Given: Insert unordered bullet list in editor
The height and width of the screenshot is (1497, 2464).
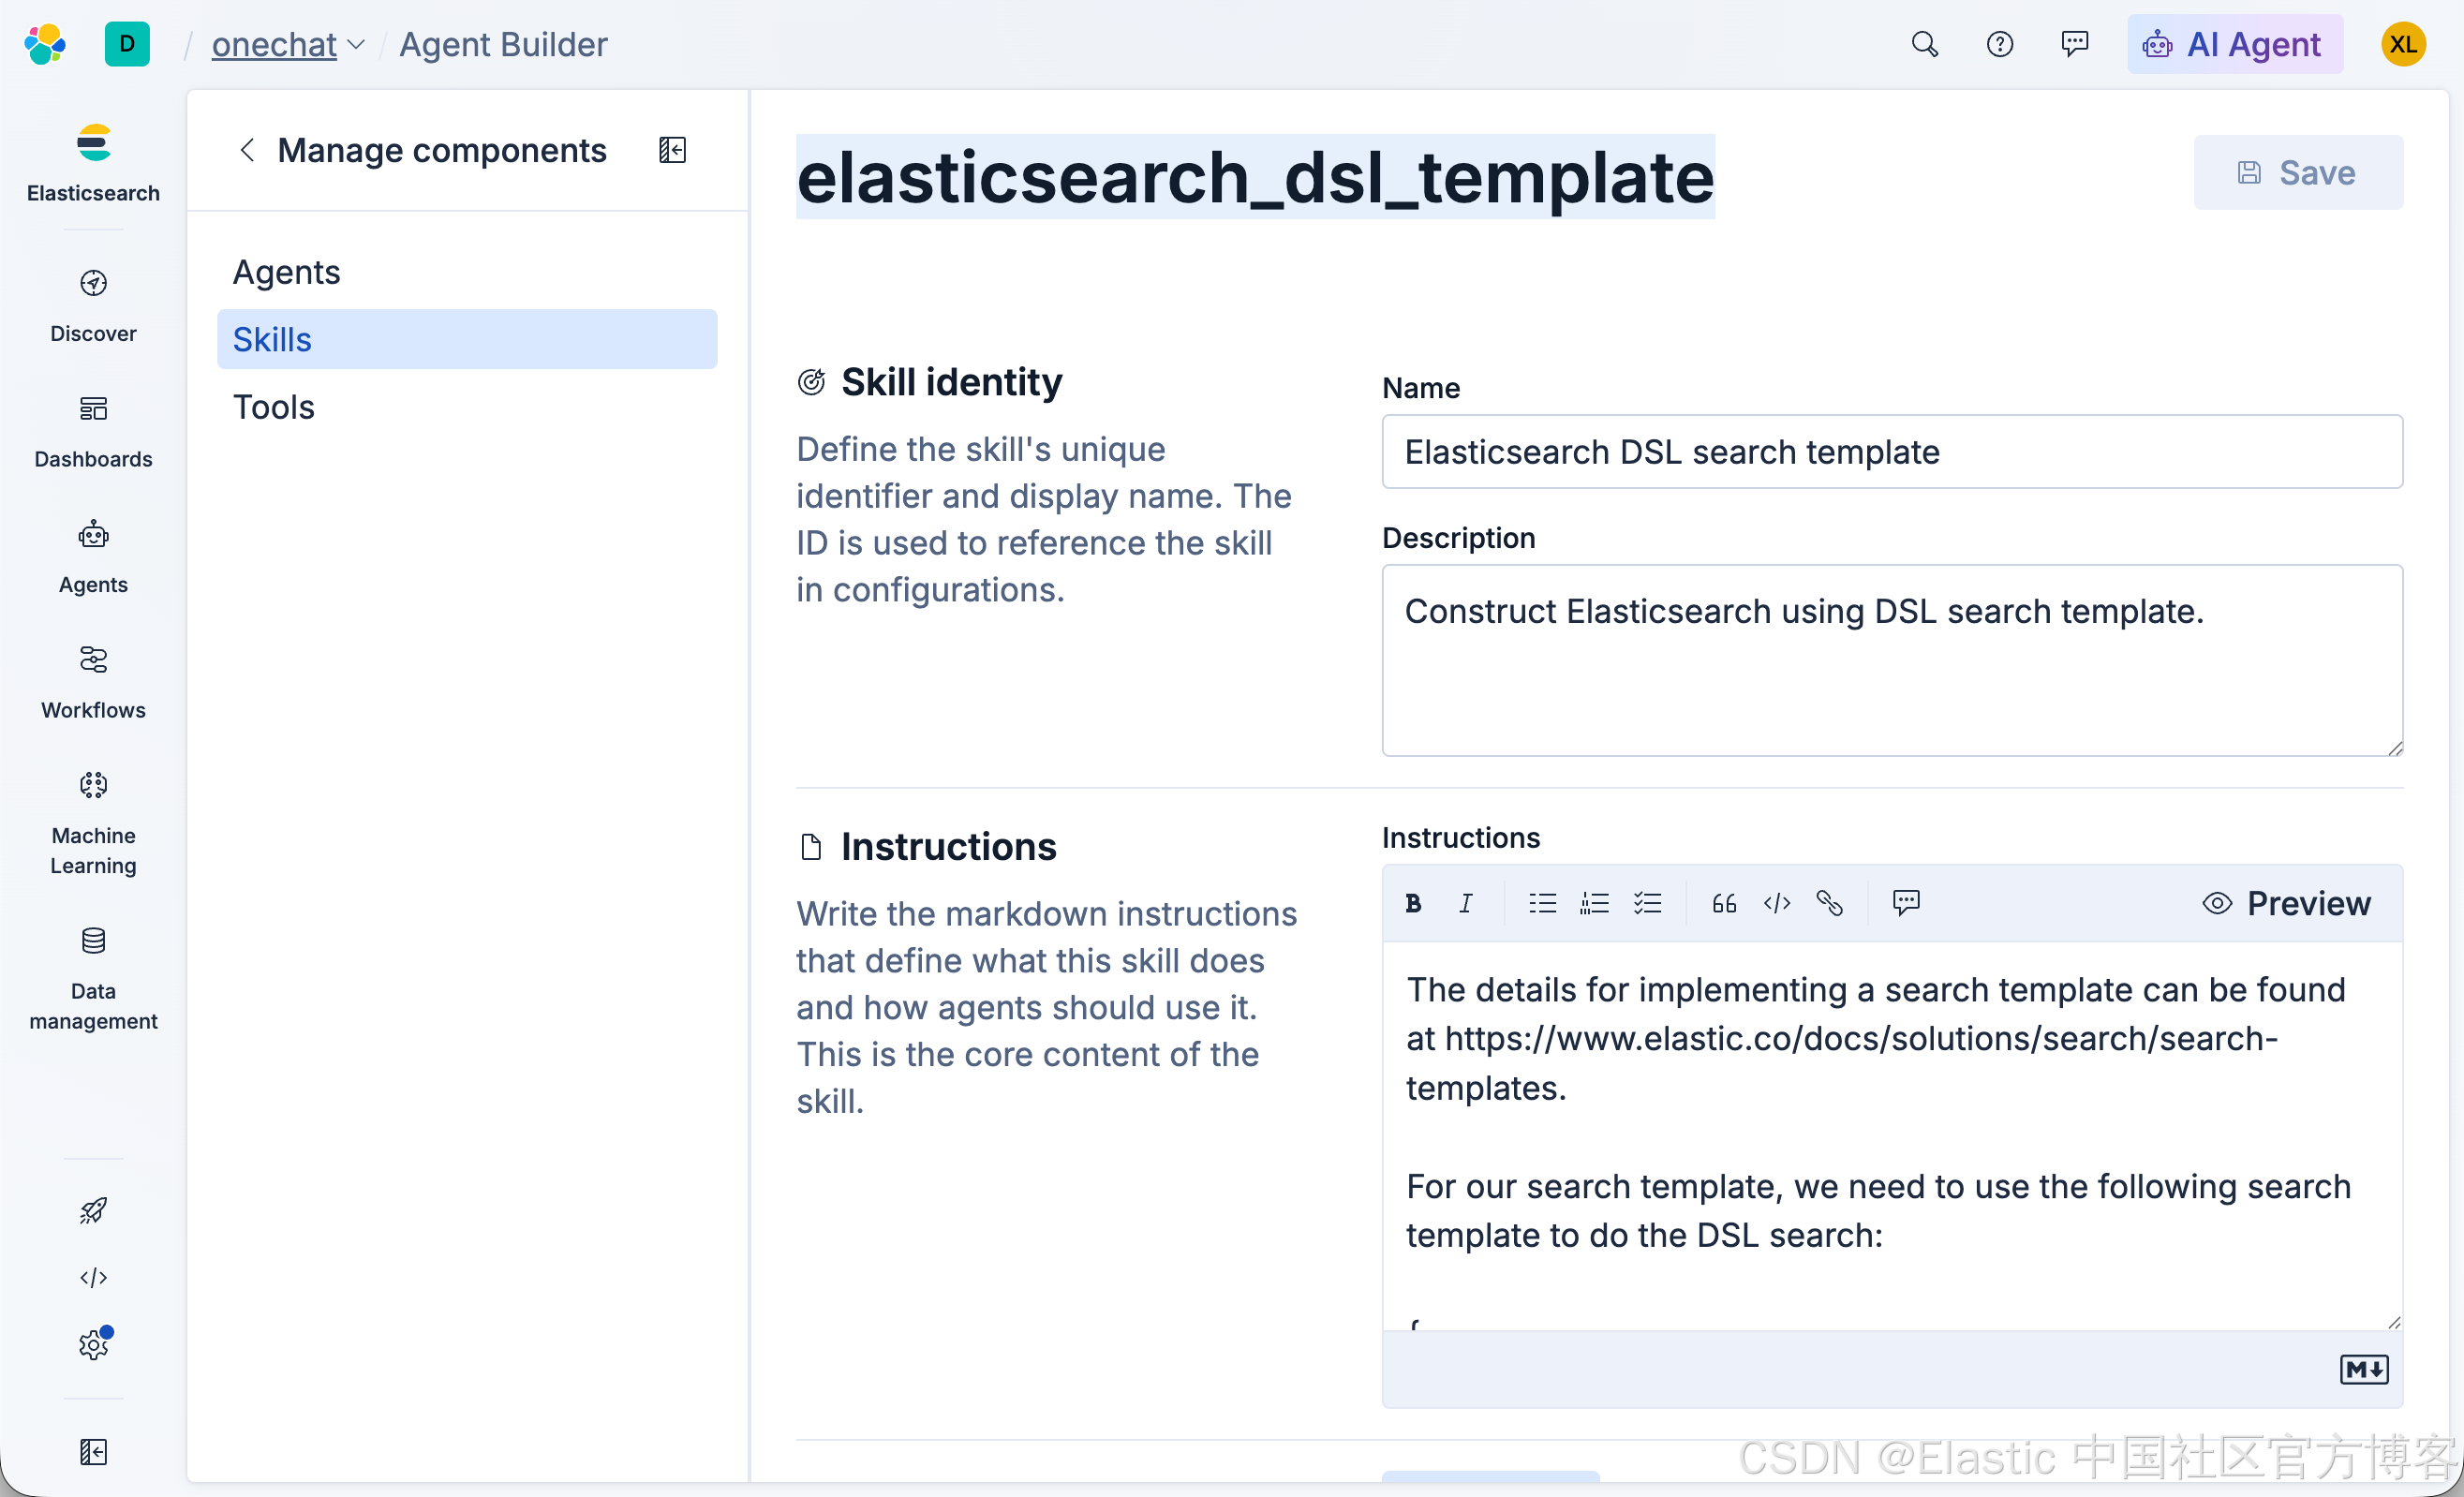Looking at the screenshot, I should pos(1542,903).
